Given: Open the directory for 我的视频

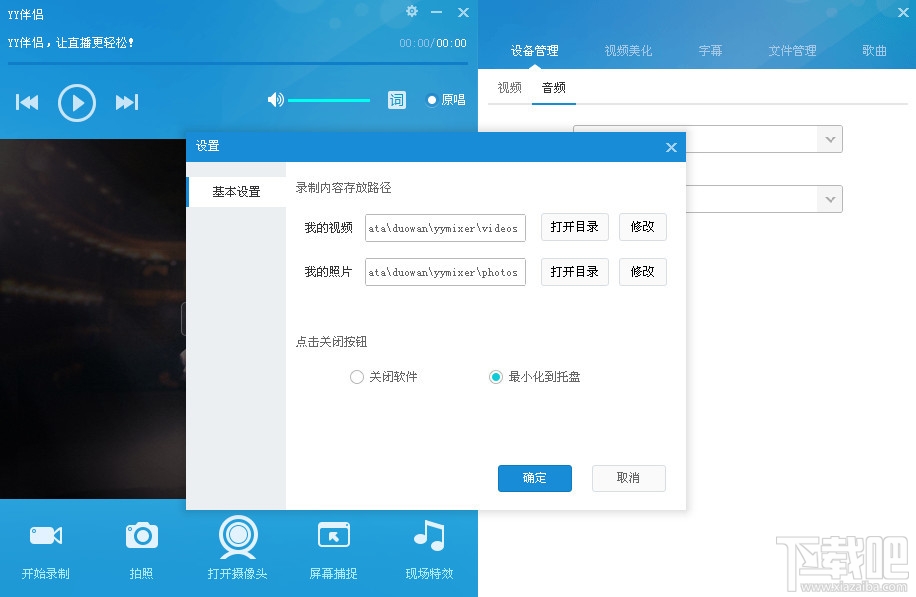Looking at the screenshot, I should [575, 227].
